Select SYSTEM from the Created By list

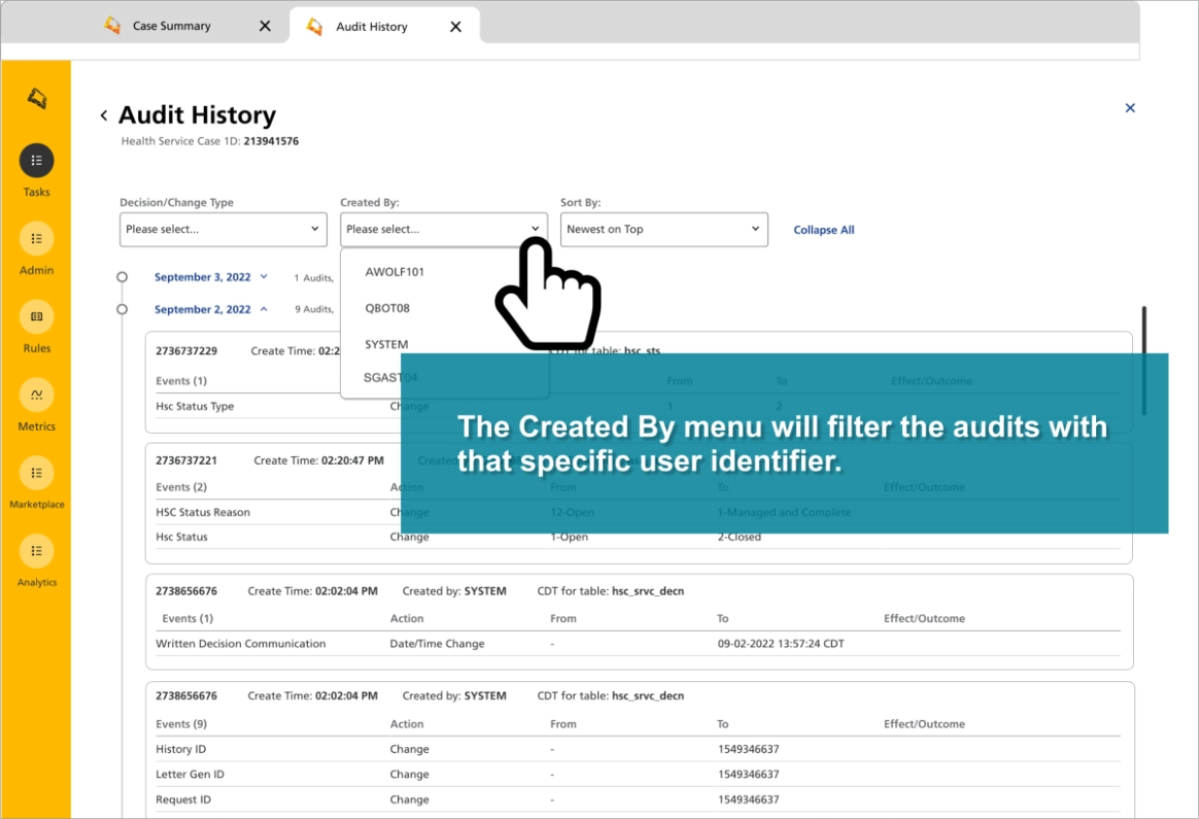(386, 344)
